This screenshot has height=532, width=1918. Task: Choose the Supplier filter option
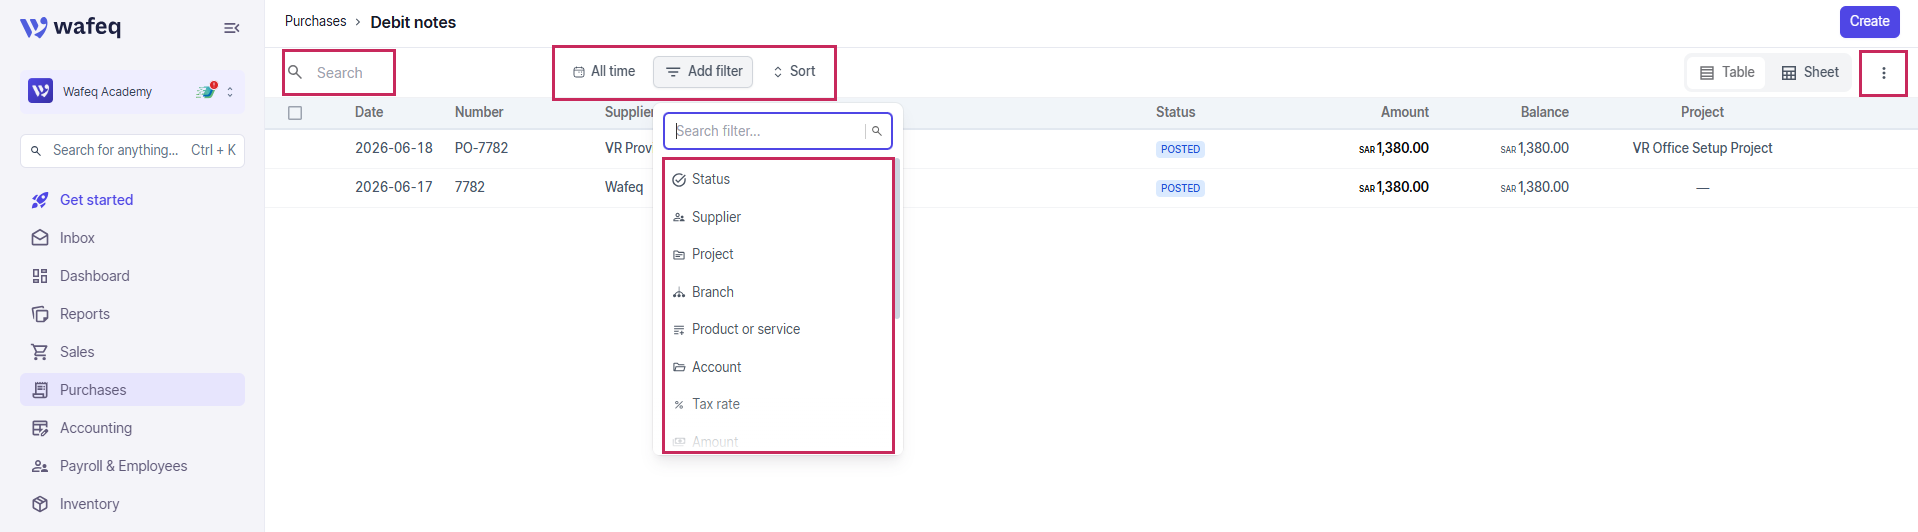(778, 217)
